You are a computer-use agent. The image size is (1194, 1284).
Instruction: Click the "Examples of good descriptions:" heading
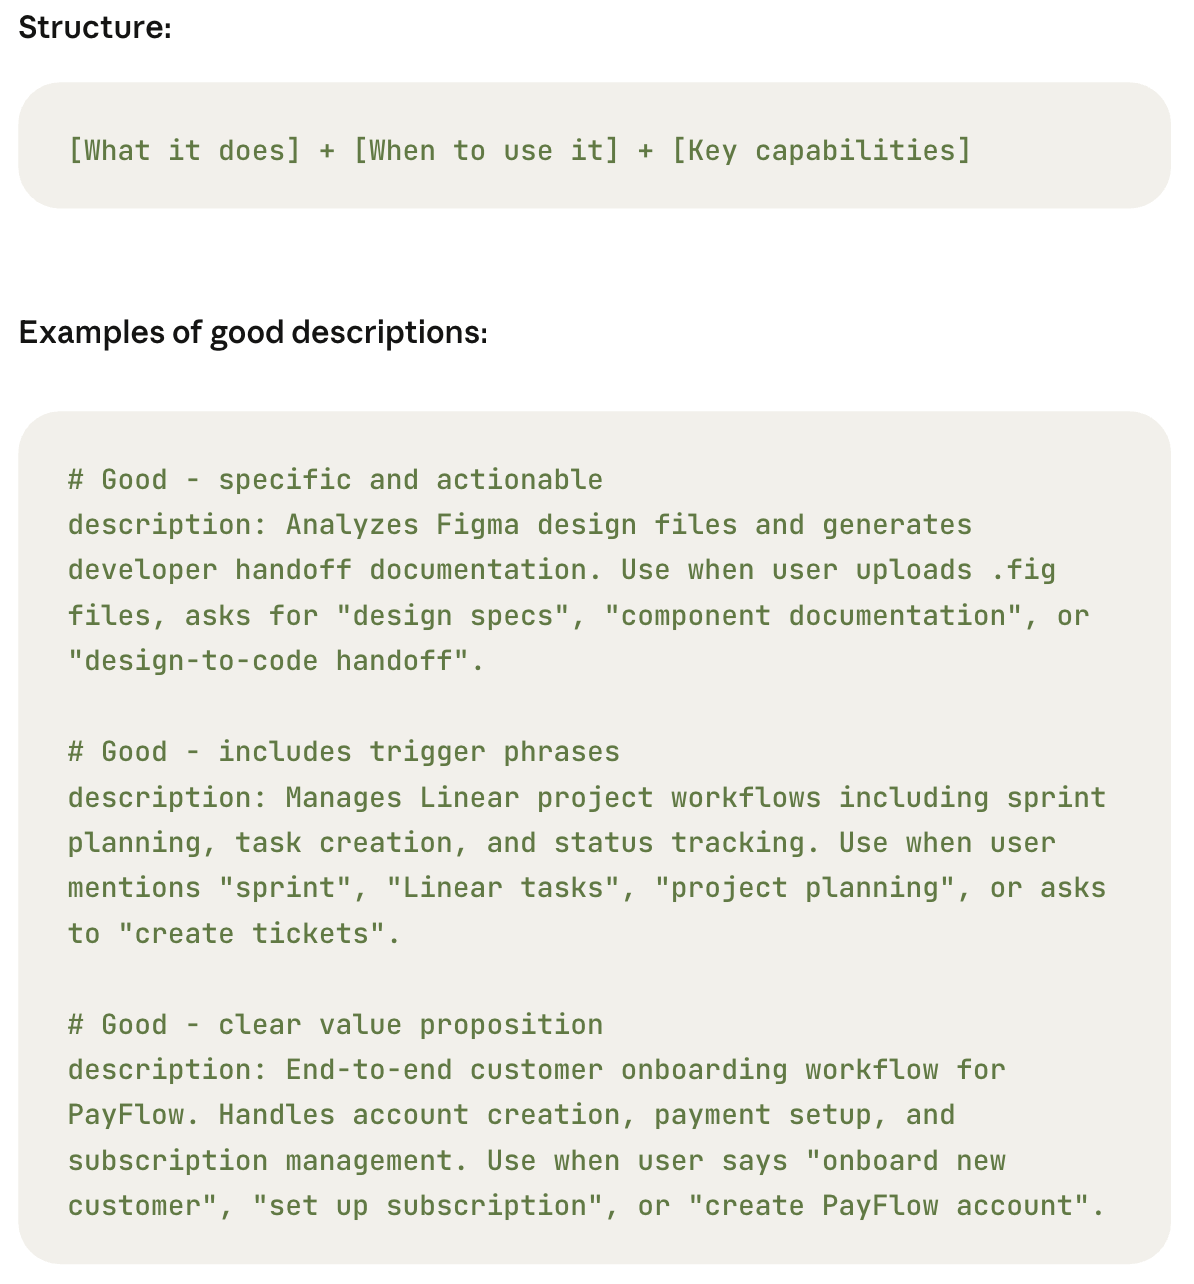click(x=253, y=332)
